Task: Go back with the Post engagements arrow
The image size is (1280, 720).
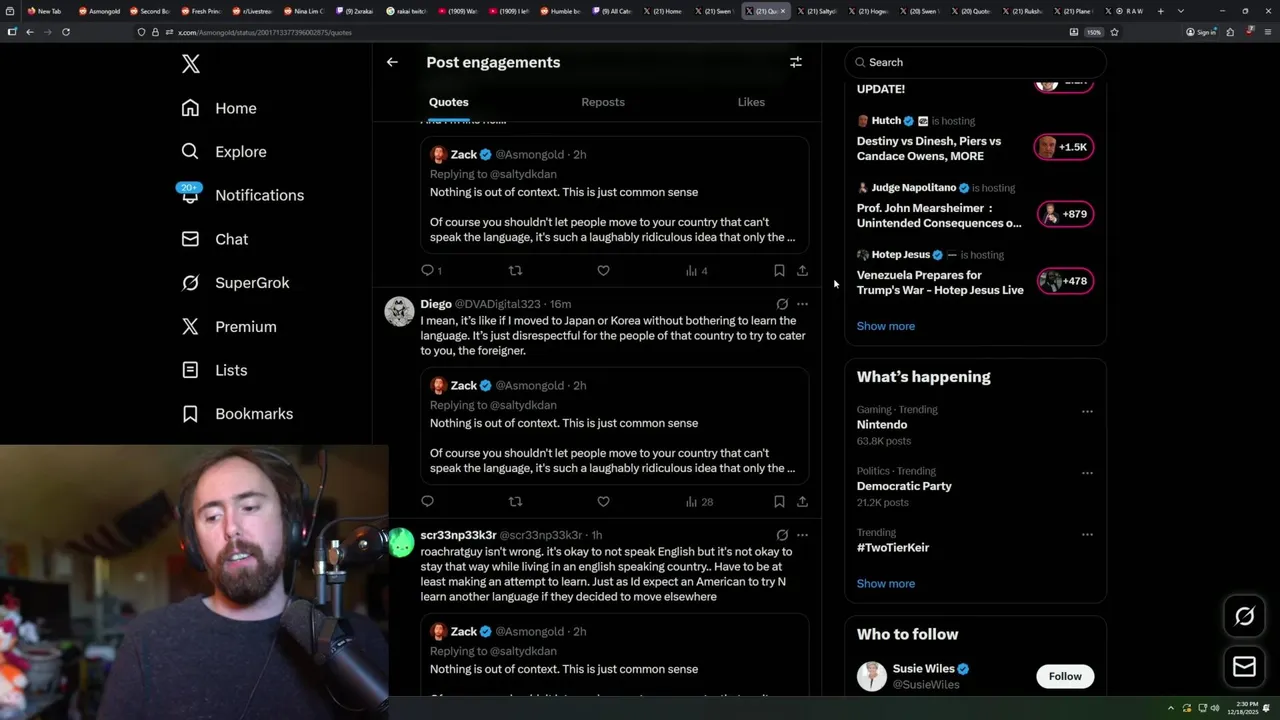Action: [x=392, y=62]
